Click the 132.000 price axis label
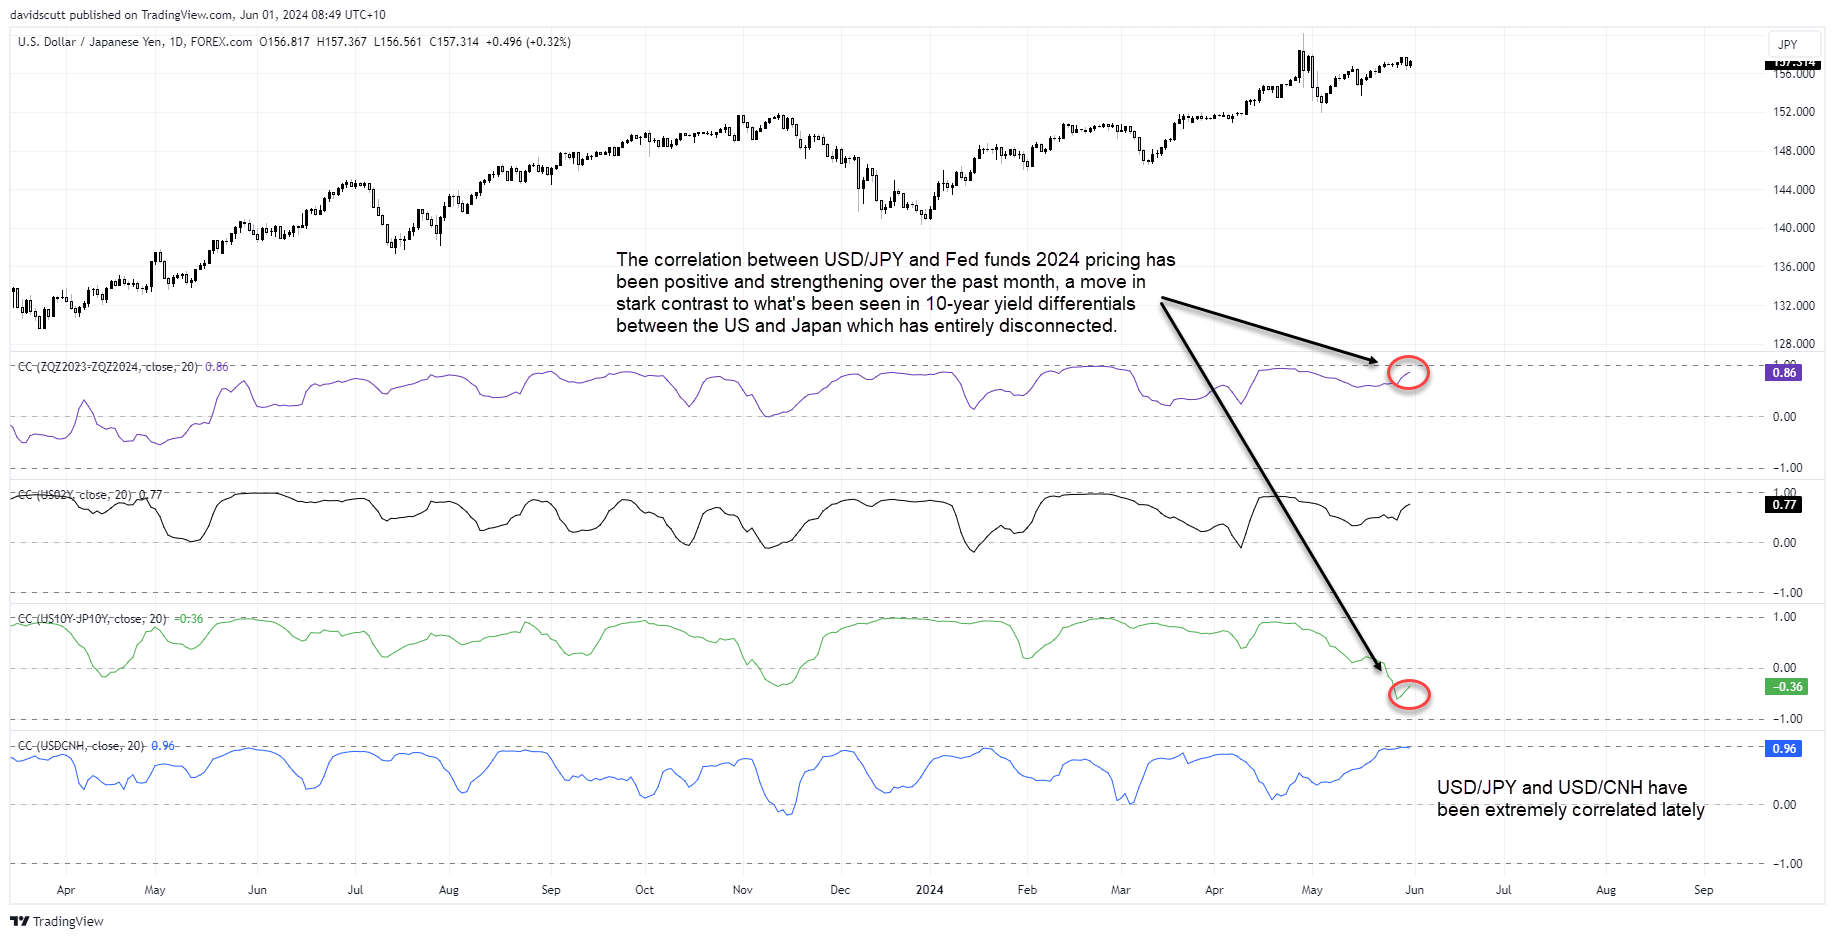The height and width of the screenshot is (939, 1835). coord(1794,306)
